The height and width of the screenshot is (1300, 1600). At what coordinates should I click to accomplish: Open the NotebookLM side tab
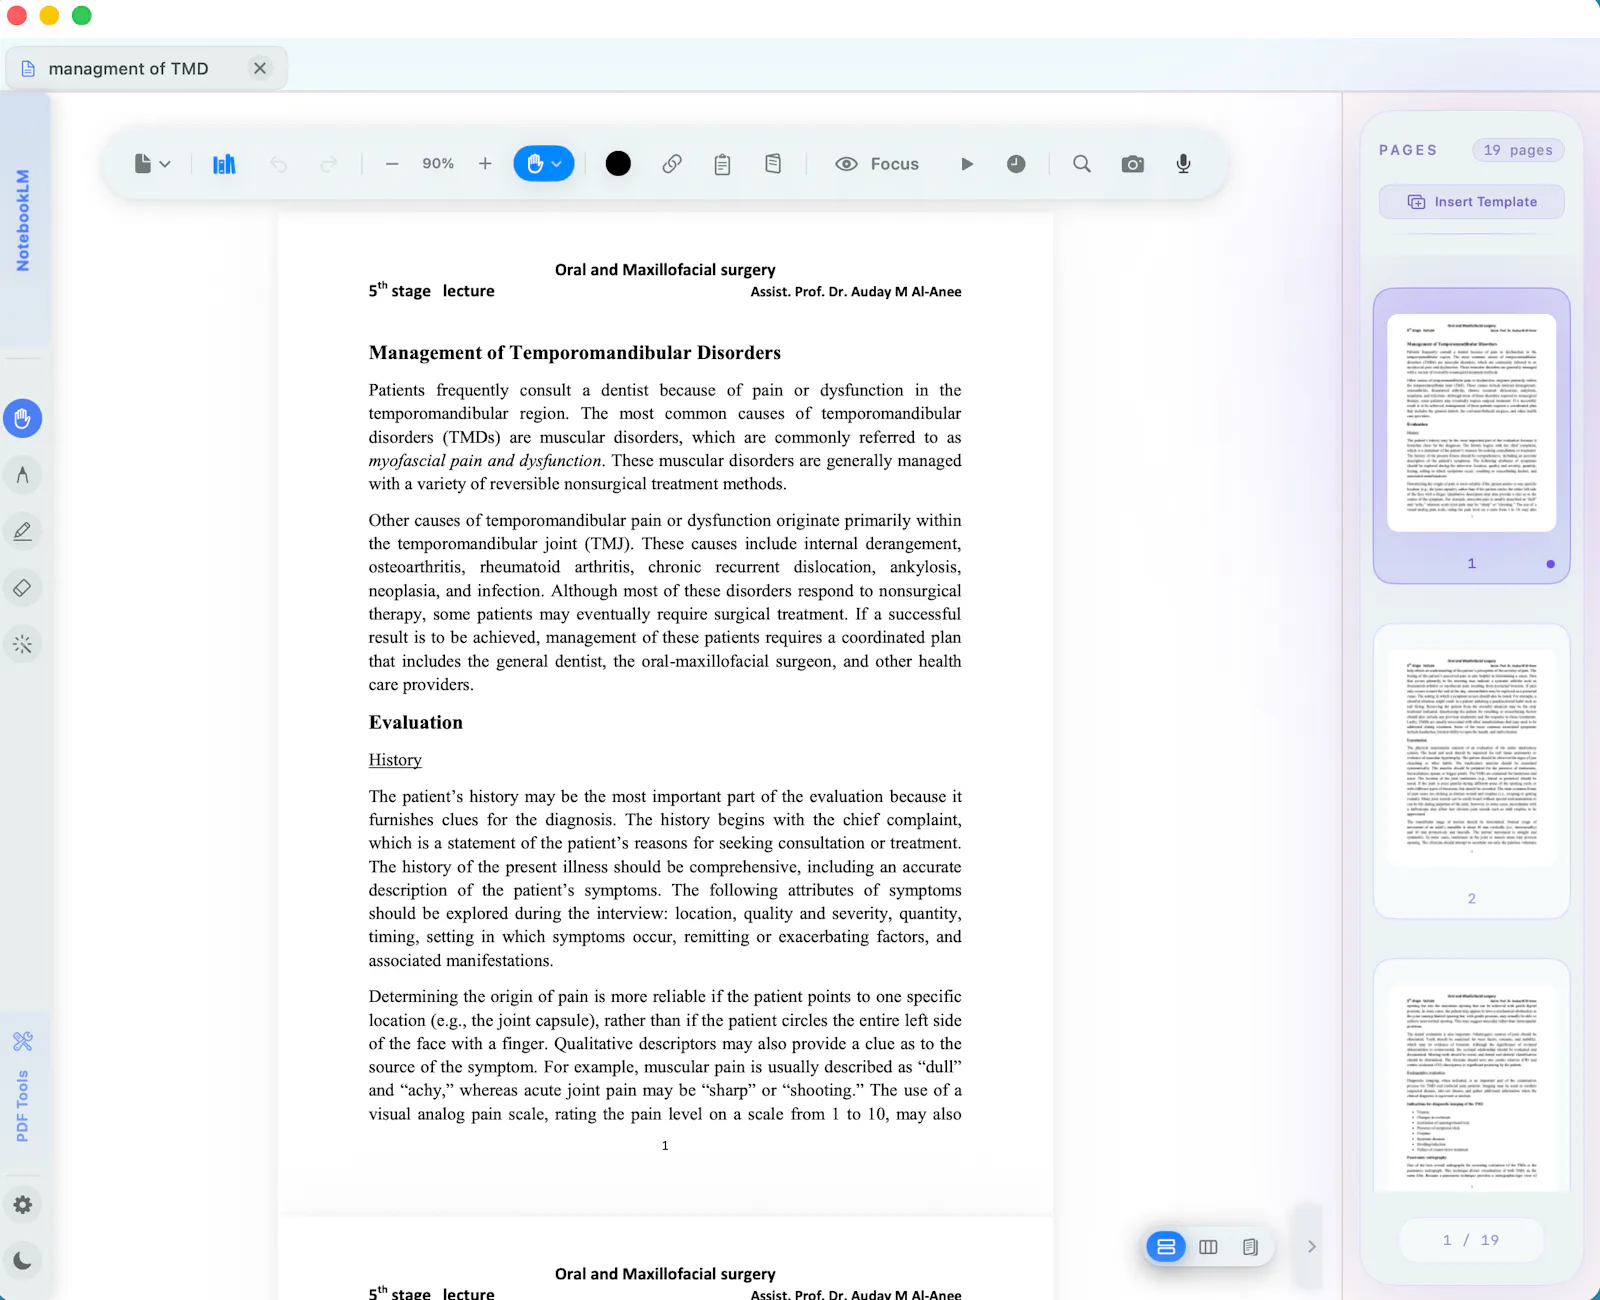point(24,220)
